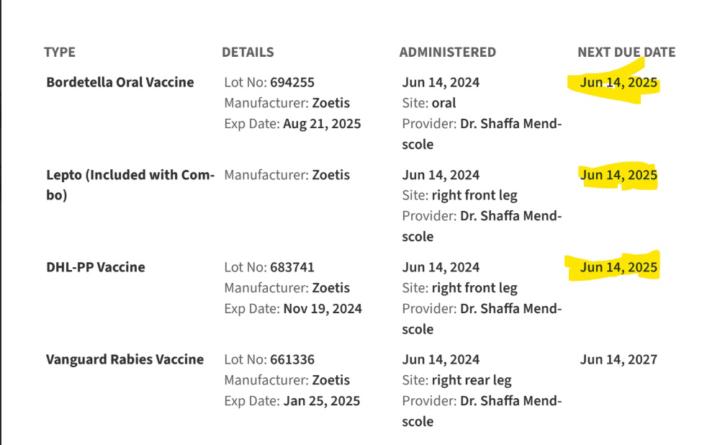Click the highlighted due date for Lepto
This screenshot has height=445, width=720.
[x=619, y=175]
